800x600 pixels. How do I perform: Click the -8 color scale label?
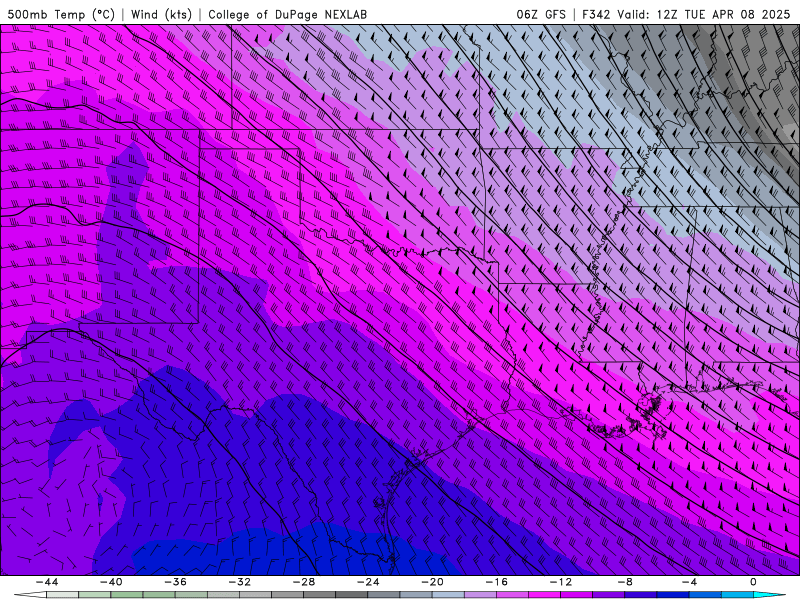[x=626, y=582]
